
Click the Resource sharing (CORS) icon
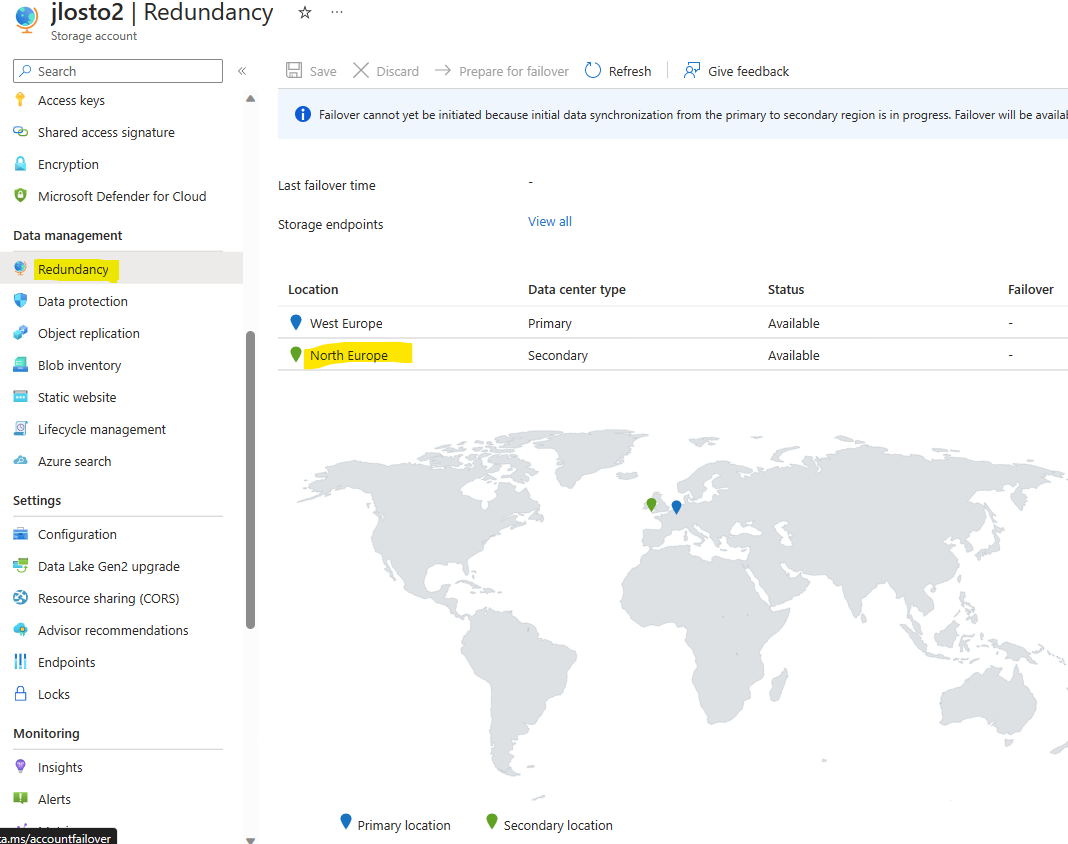[20, 597]
